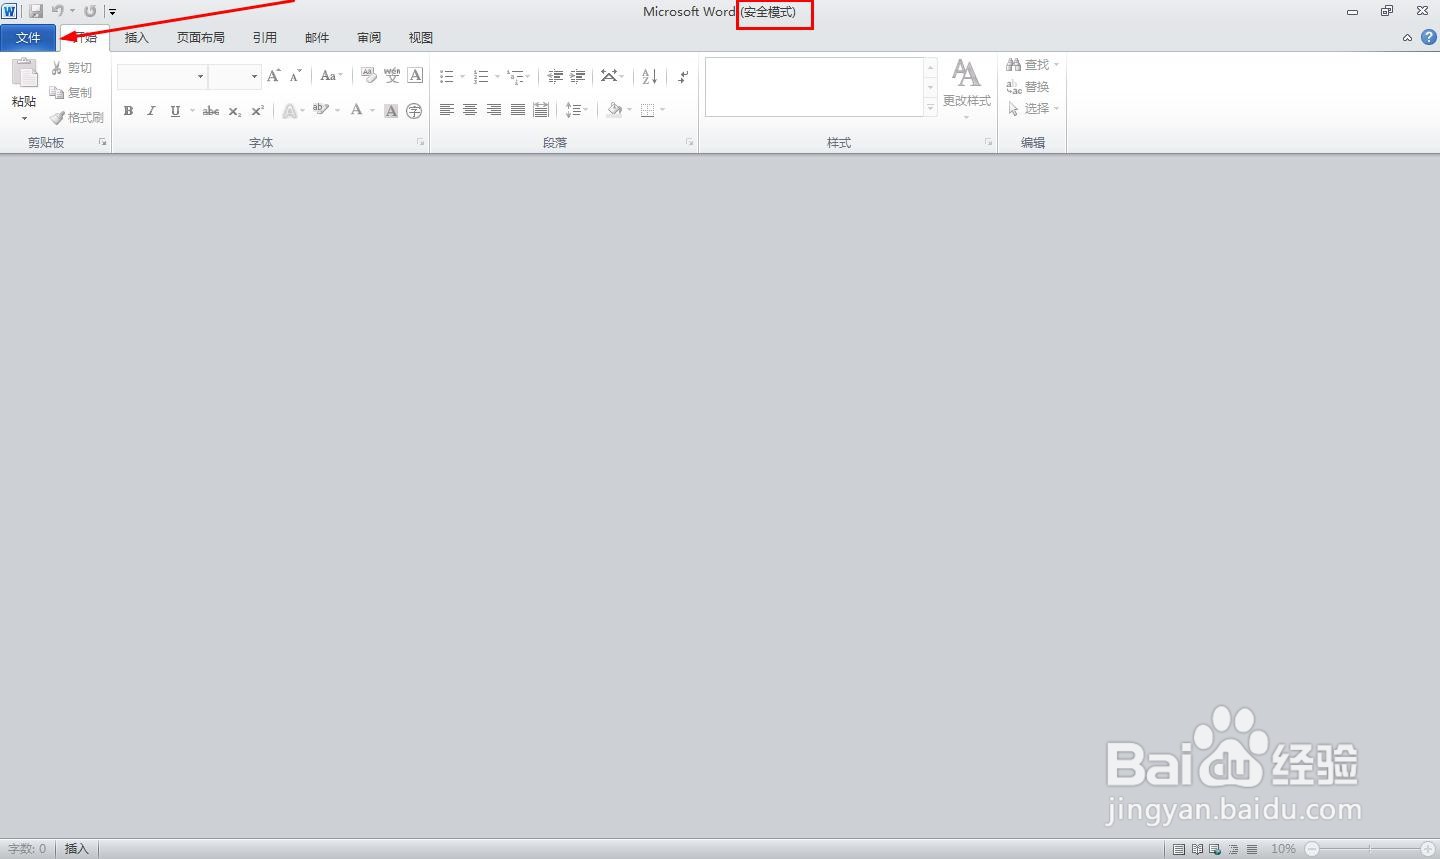Click the Word help question mark icon
This screenshot has height=859, width=1440.
[1429, 37]
